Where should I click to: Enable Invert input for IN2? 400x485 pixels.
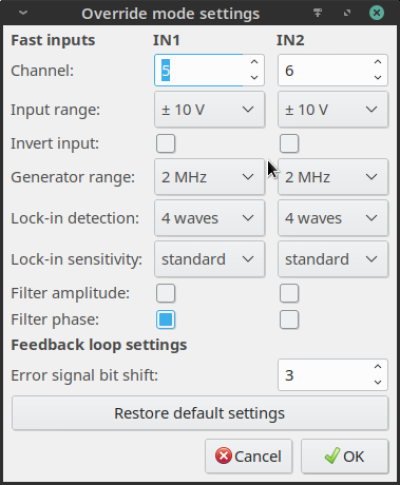289,144
